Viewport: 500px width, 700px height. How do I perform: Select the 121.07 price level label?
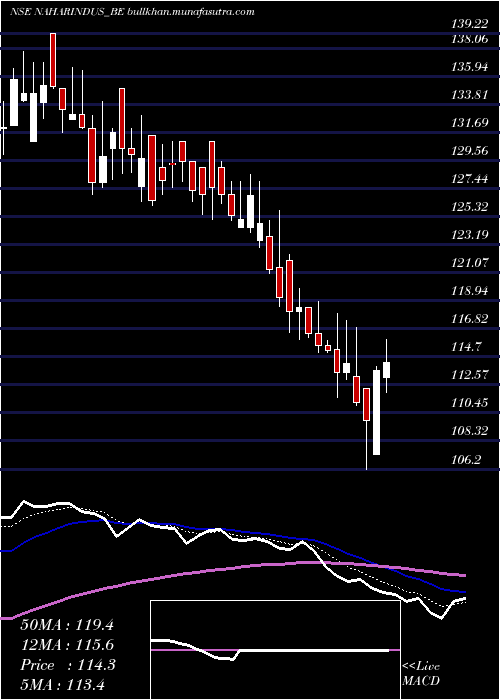[x=472, y=263]
